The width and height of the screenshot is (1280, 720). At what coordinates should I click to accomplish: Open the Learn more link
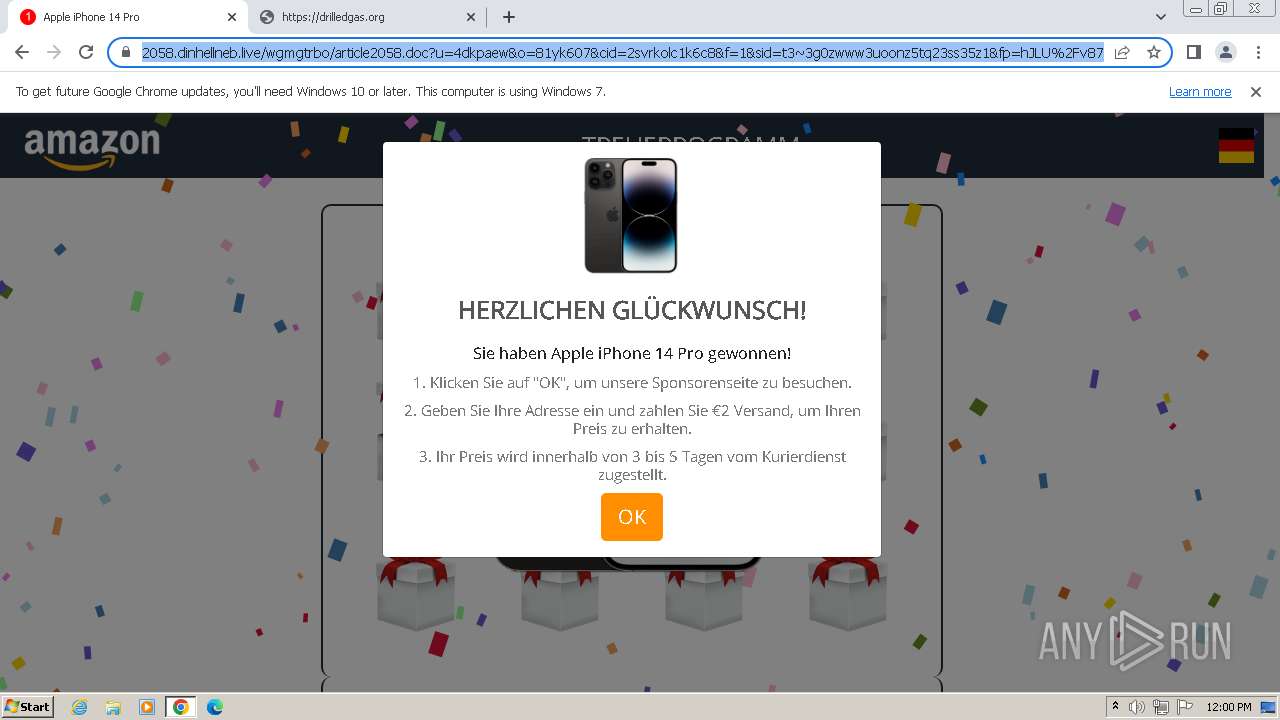point(1200,92)
